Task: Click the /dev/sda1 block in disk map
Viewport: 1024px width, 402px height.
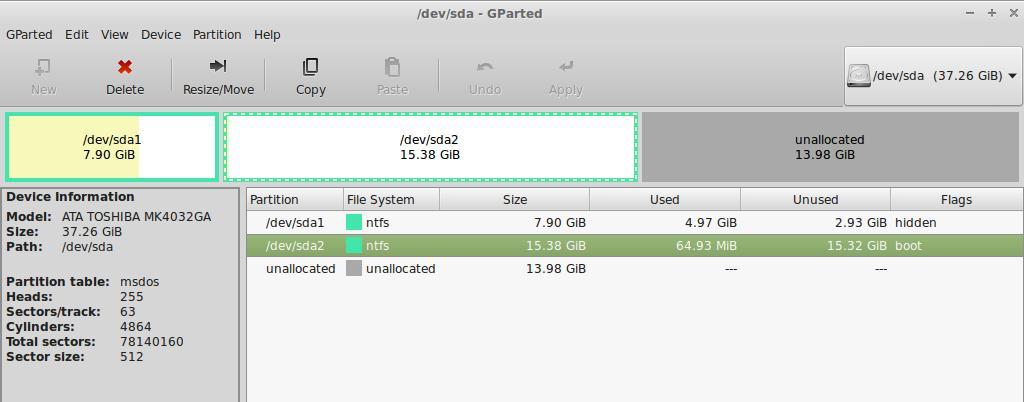Action: (x=111, y=147)
